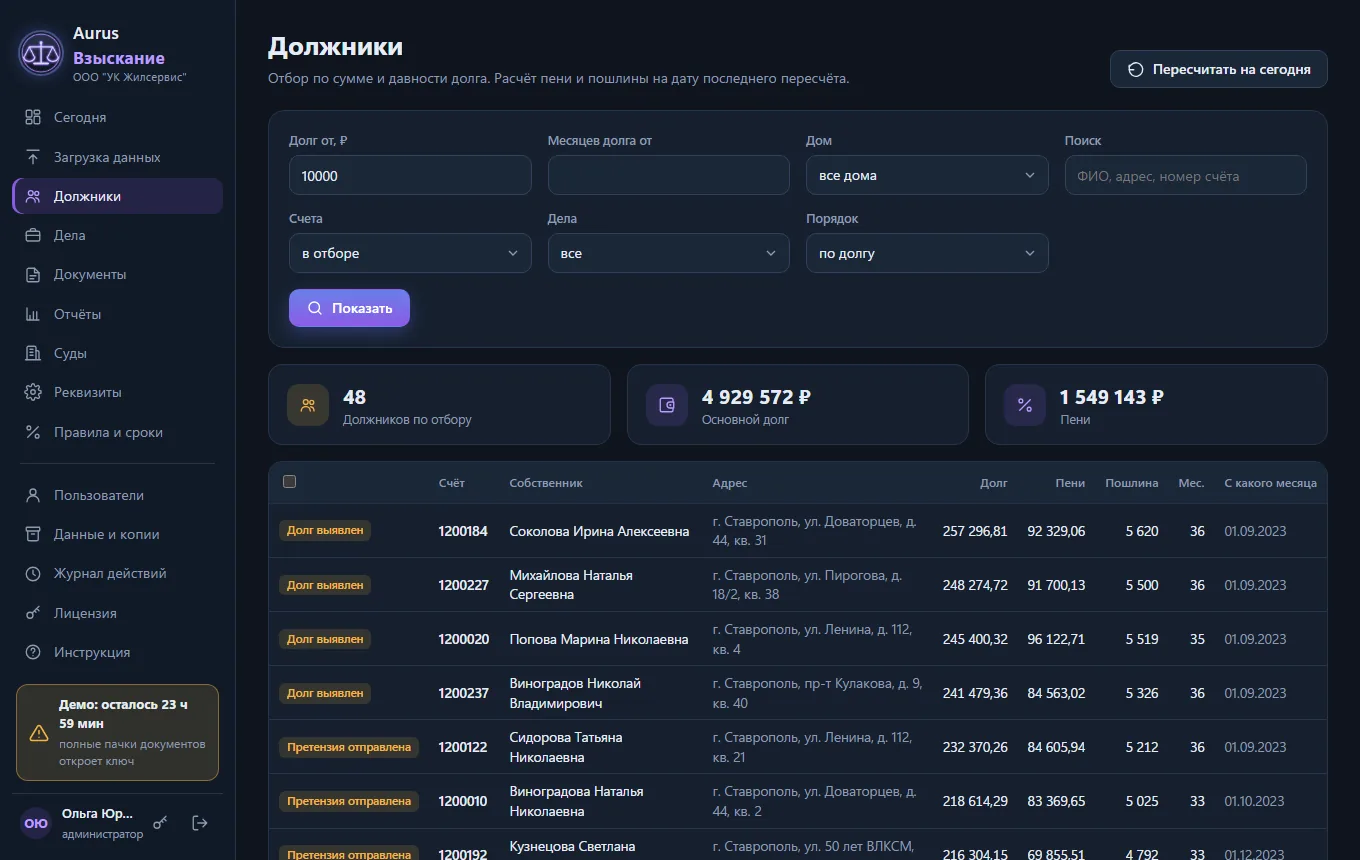Click Пересчитать на сегодня button
1360x860 pixels.
coord(1219,69)
